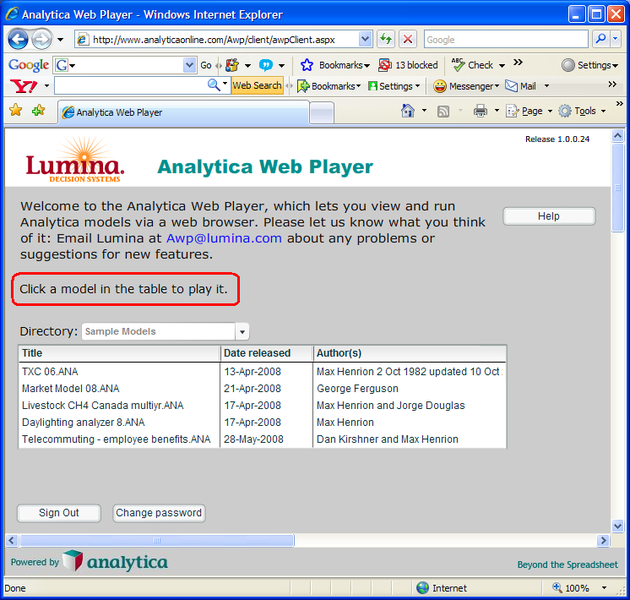The image size is (630, 600).
Task: Open the Home button dropdown arrow
Action: (424, 110)
